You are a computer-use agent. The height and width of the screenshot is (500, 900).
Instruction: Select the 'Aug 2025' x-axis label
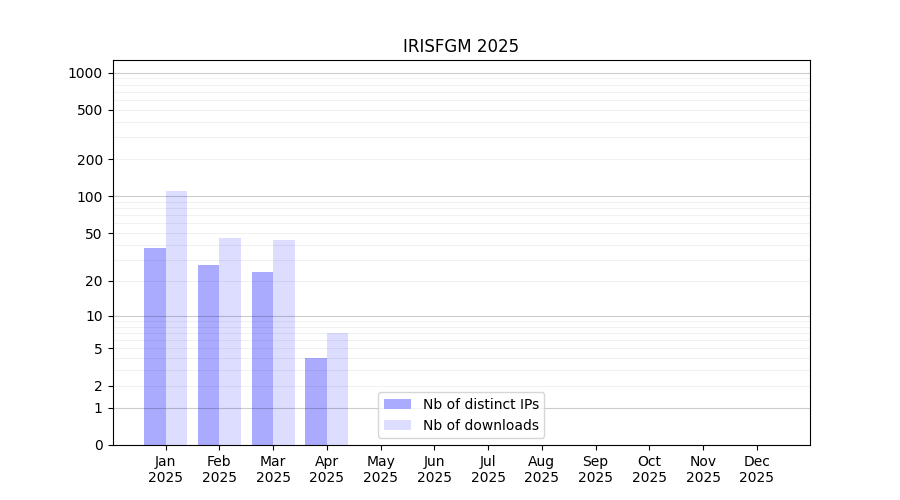coord(541,469)
